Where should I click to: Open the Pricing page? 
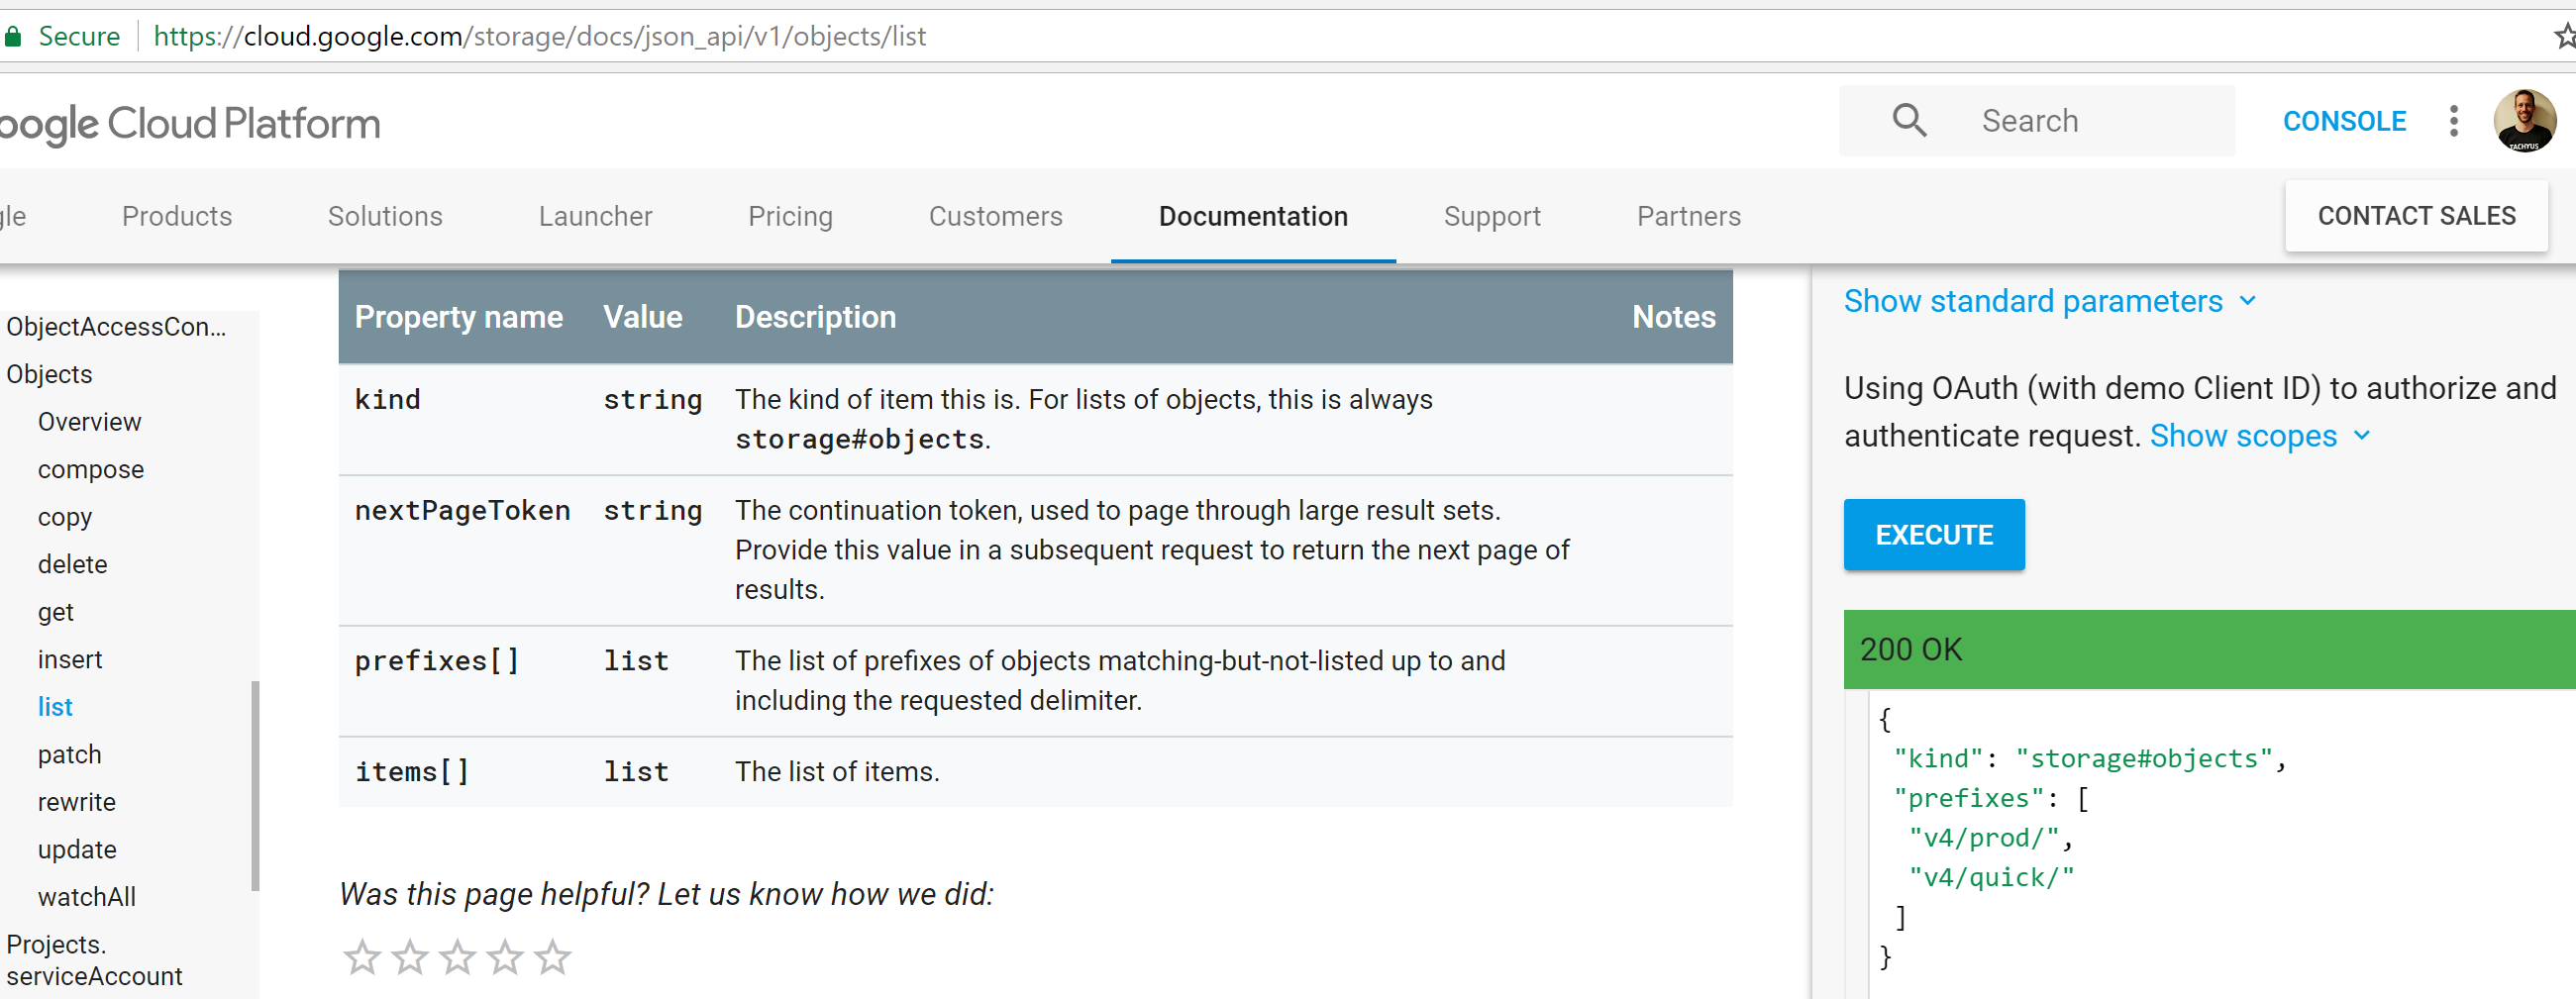790,216
